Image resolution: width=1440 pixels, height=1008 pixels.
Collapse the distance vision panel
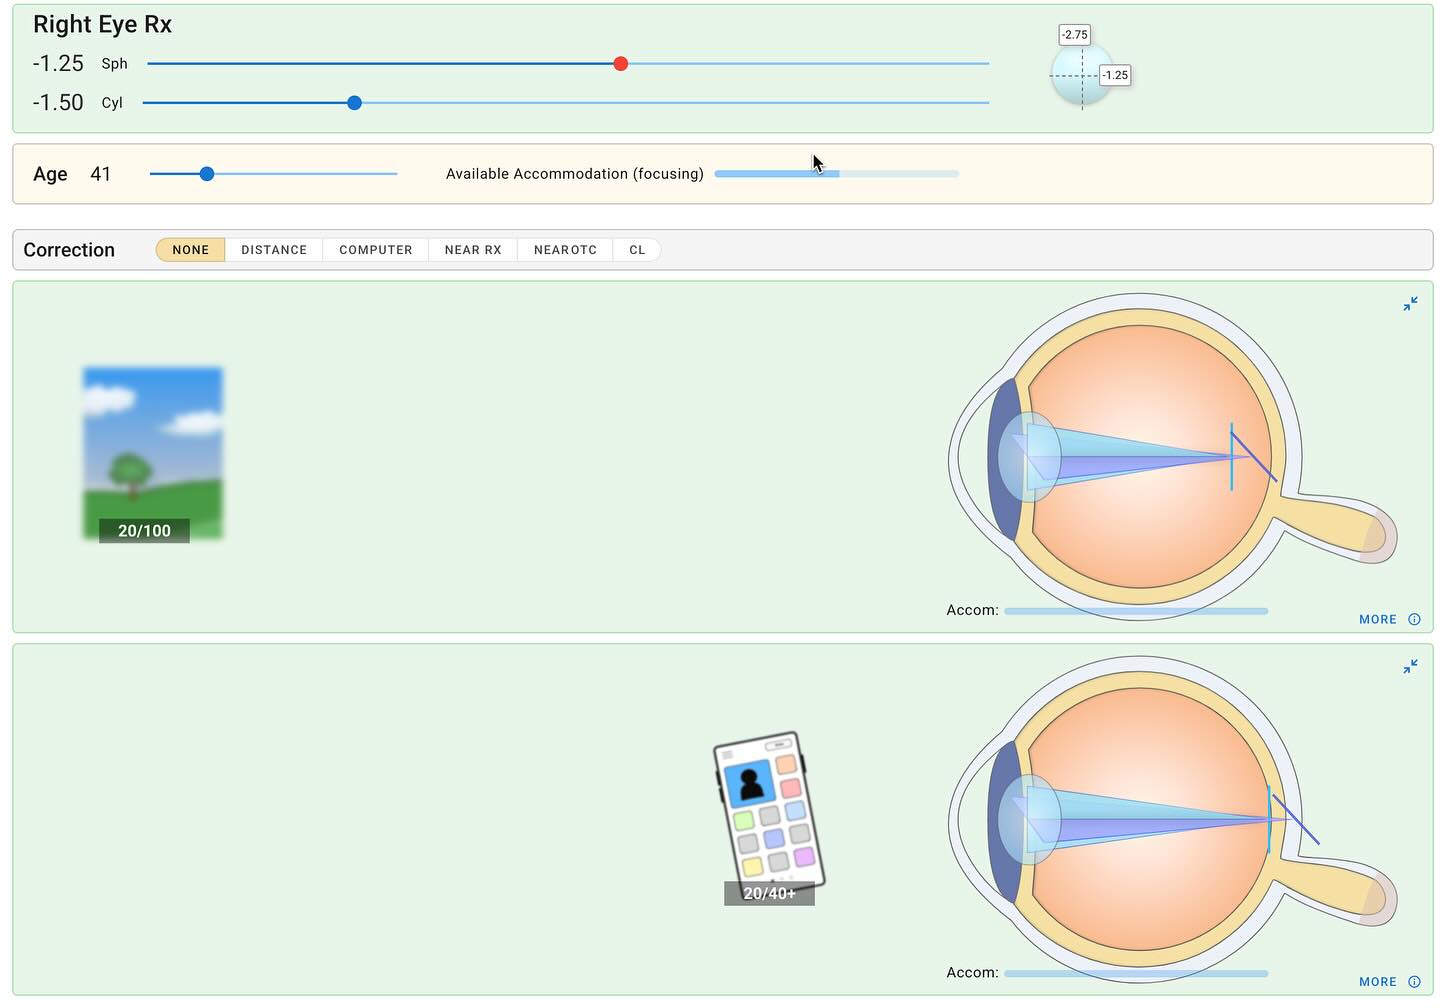pos(1410,304)
